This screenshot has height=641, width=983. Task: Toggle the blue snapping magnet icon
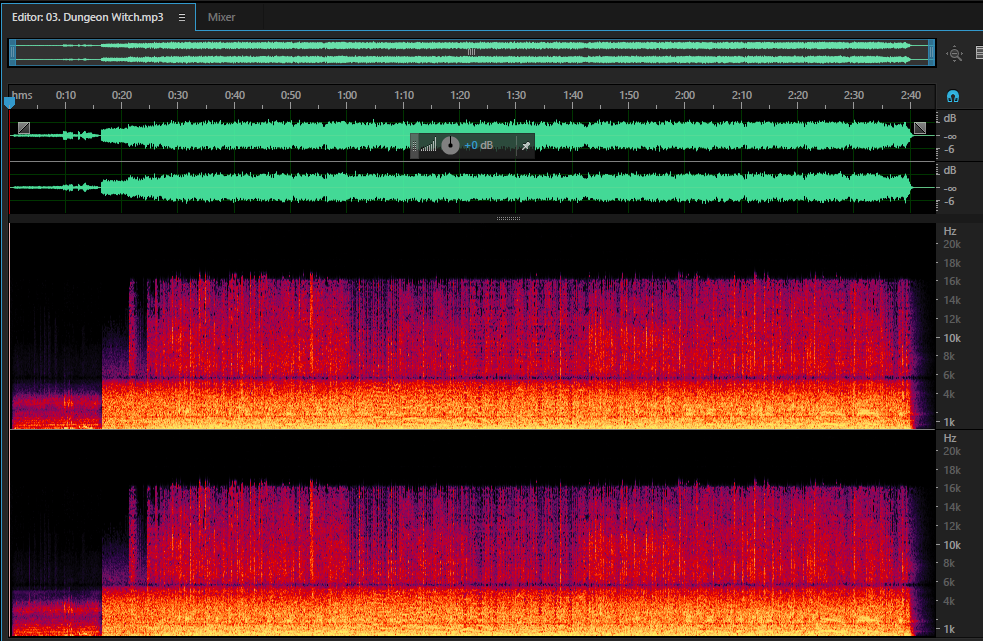tap(953, 97)
